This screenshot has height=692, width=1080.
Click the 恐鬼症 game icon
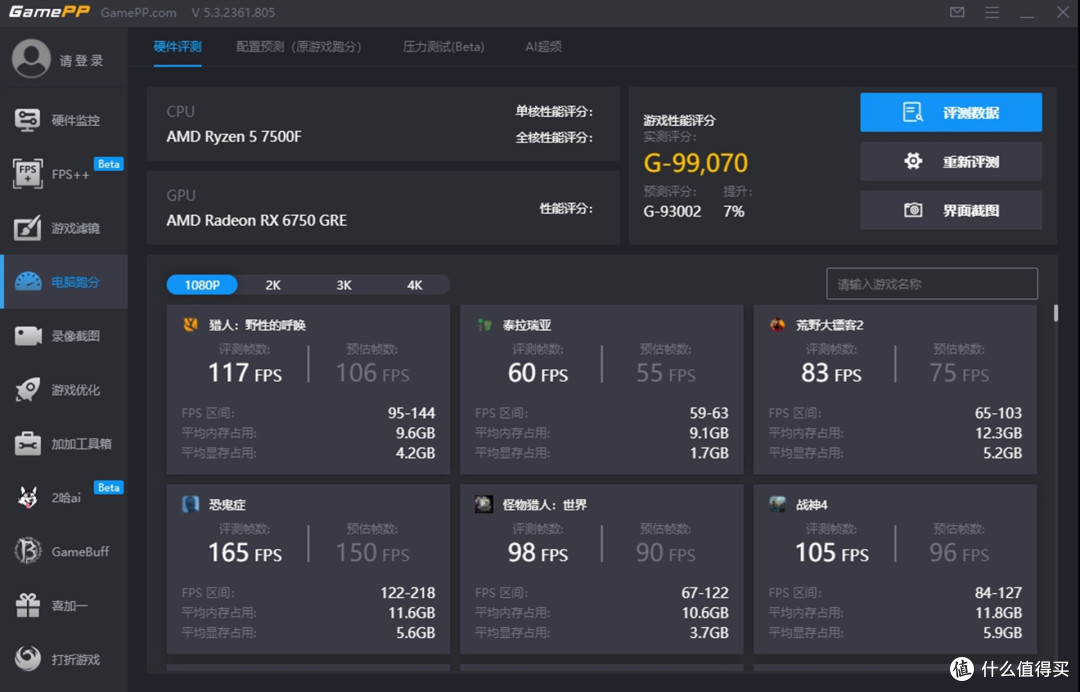tap(191, 504)
